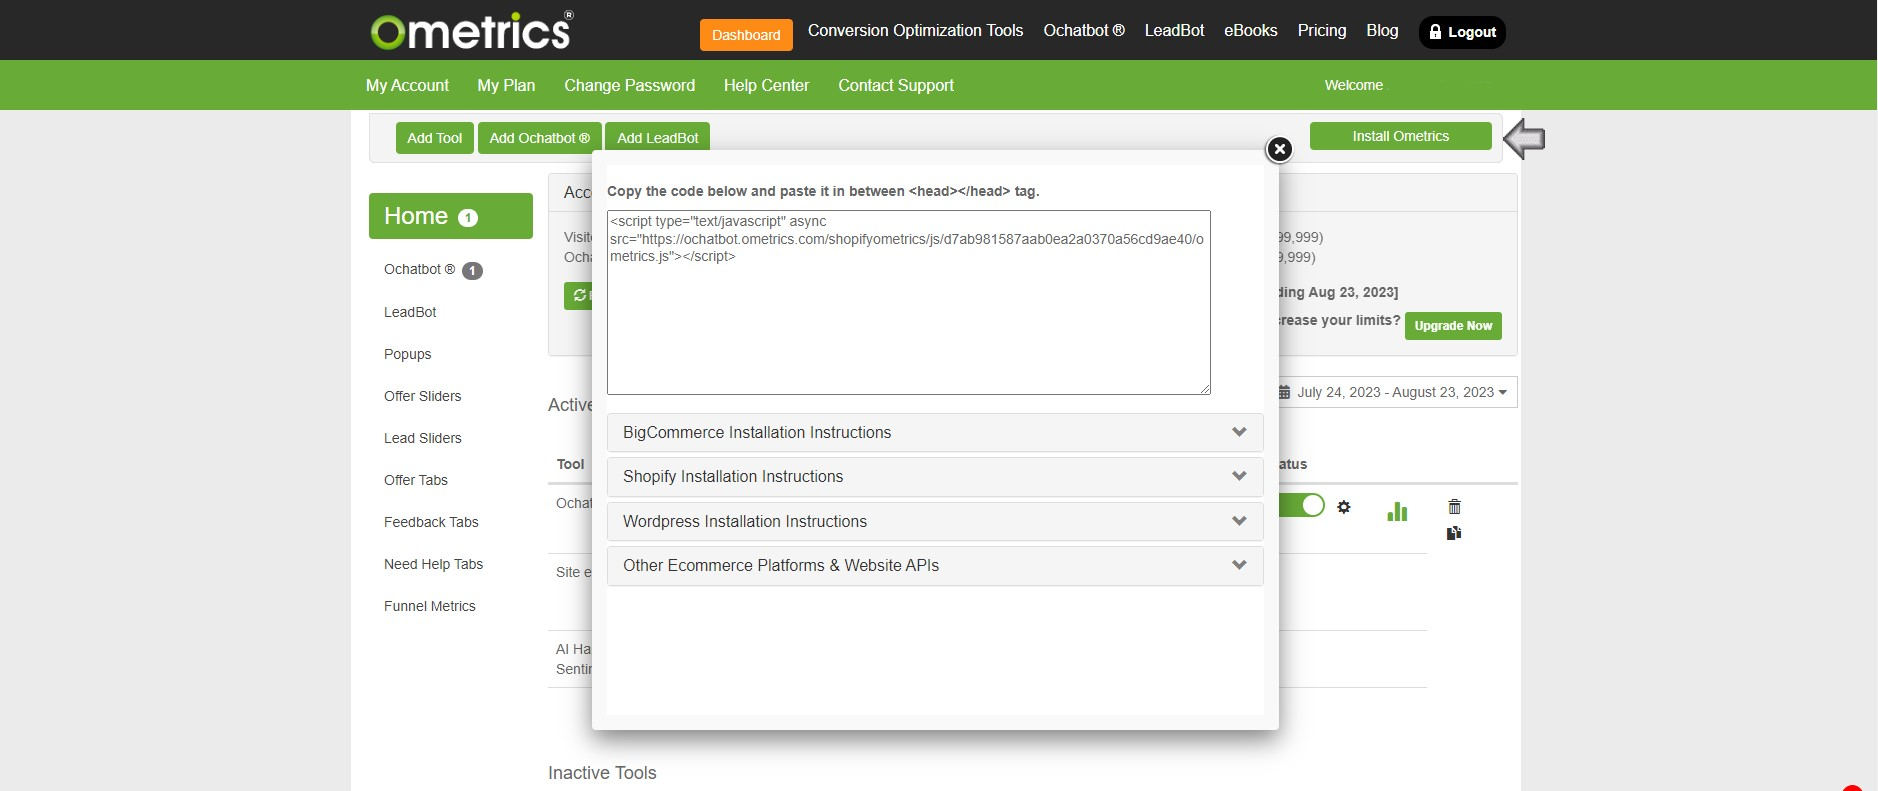
Task: Click the calendar icon in the date range
Action: coord(1284,392)
